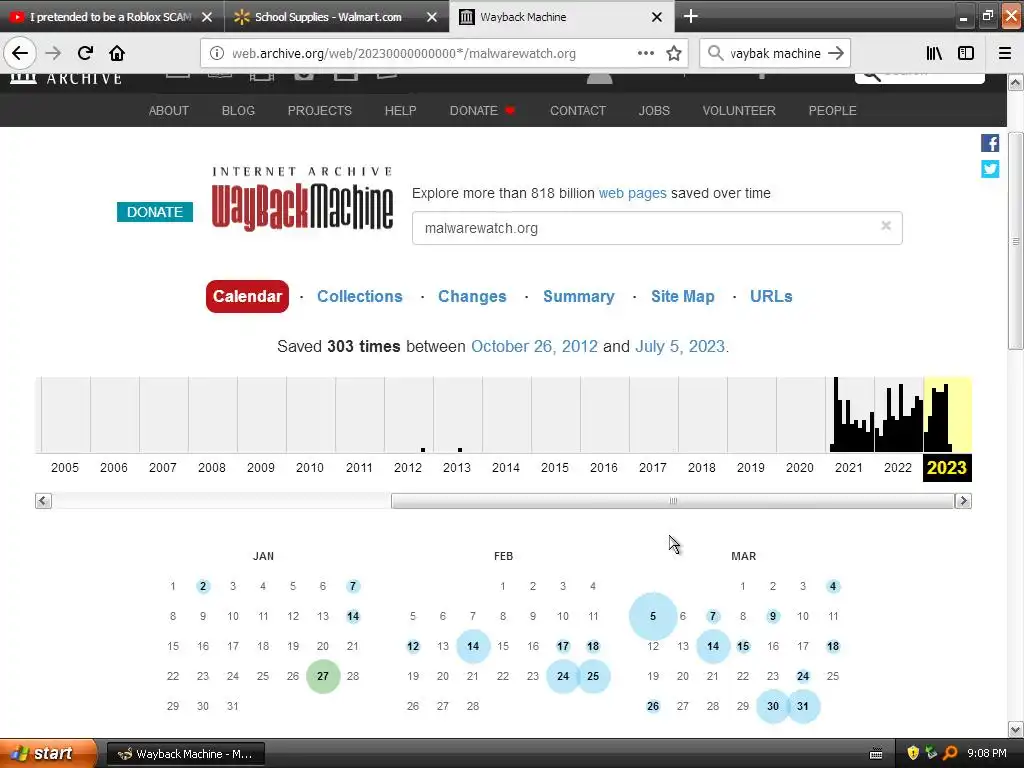This screenshot has width=1024, height=768.
Task: Open the Changes link
Action: click(x=472, y=296)
